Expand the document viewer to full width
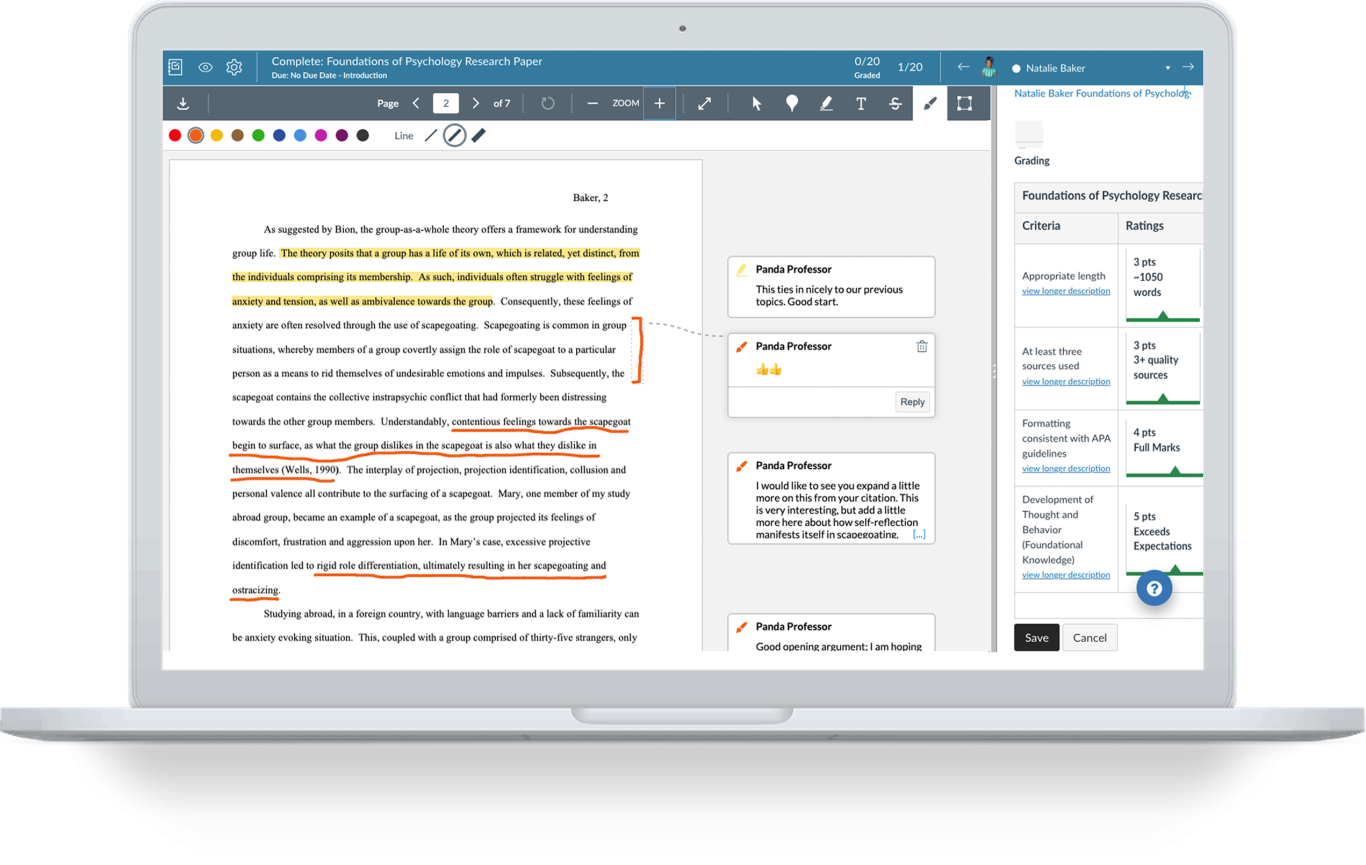The image size is (1366, 865). pos(704,103)
